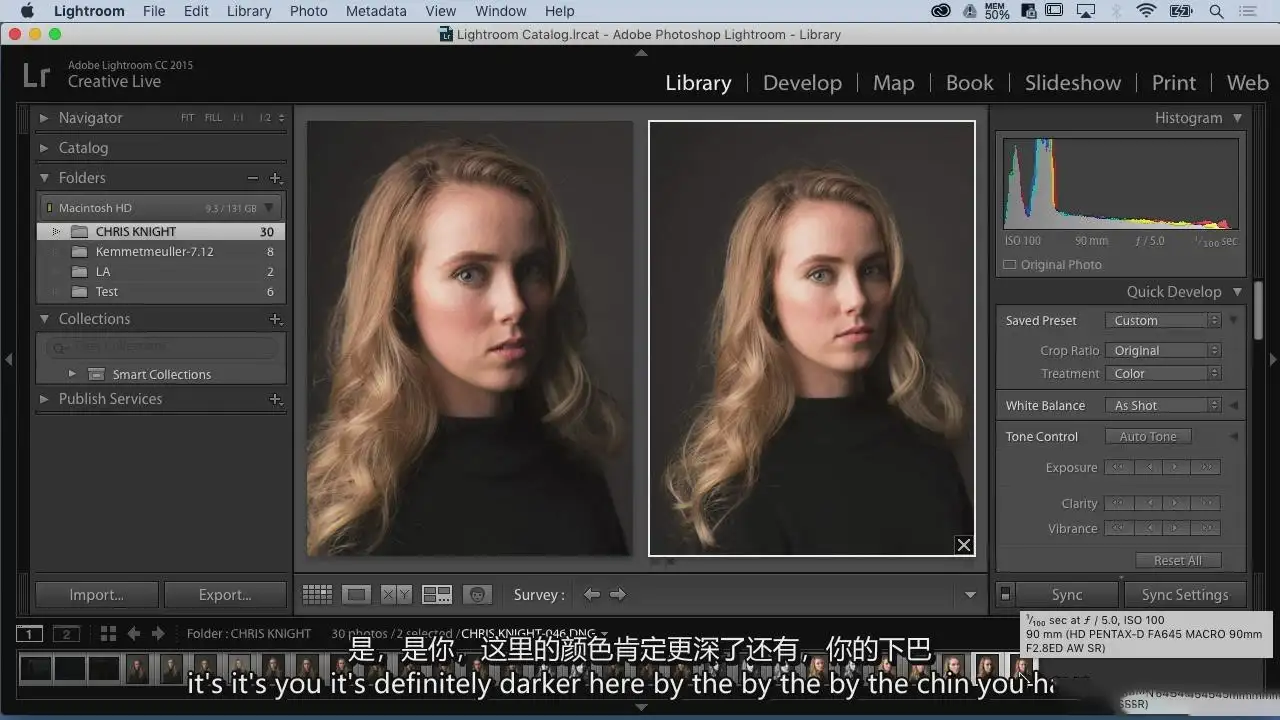Click the Import button

[96, 595]
